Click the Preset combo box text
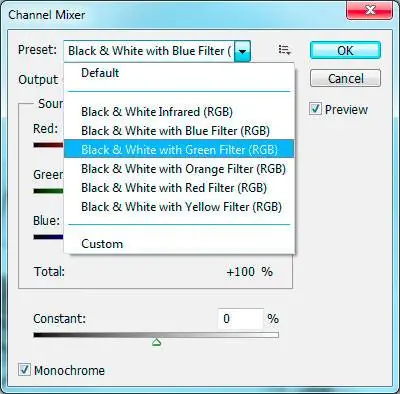The image size is (400, 394). 149,51
